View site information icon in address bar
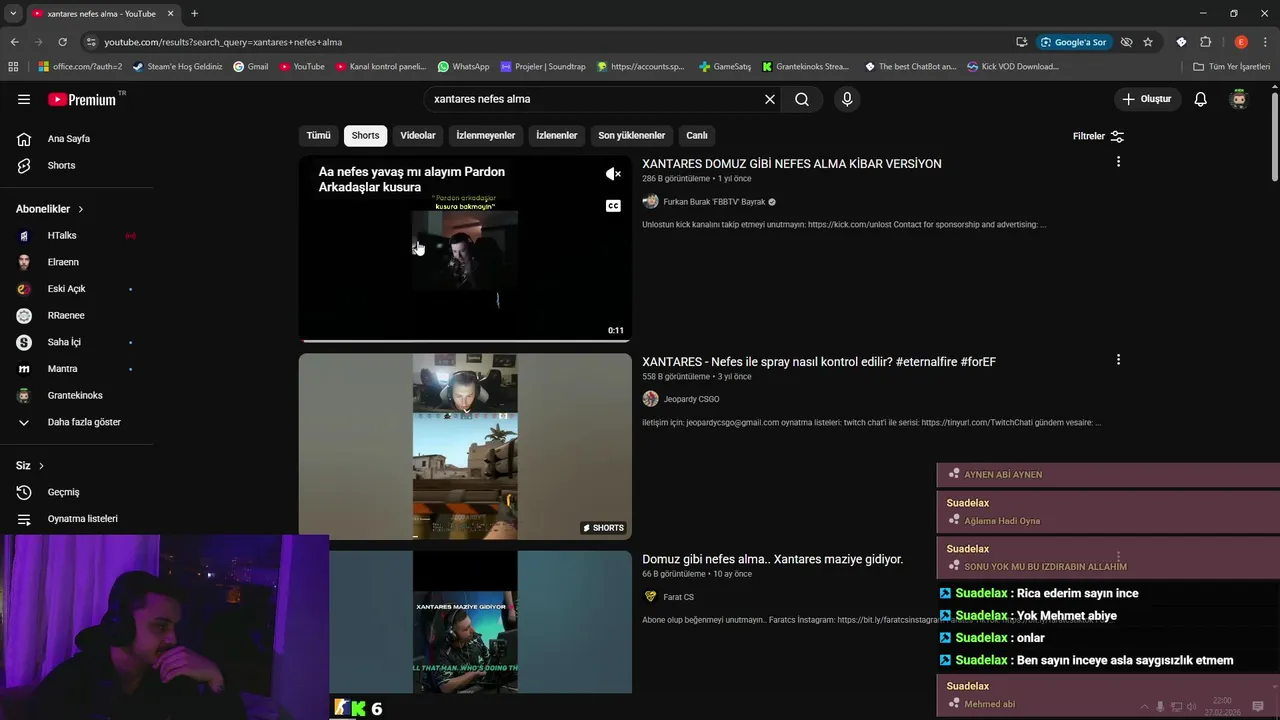This screenshot has height=720, width=1280. click(x=91, y=42)
